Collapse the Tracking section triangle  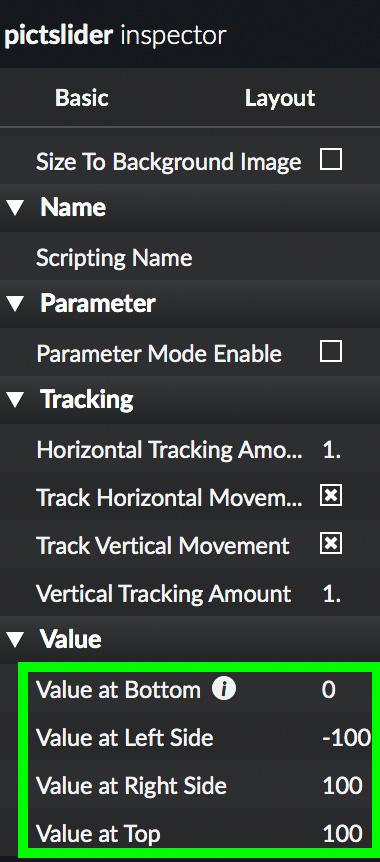15,400
